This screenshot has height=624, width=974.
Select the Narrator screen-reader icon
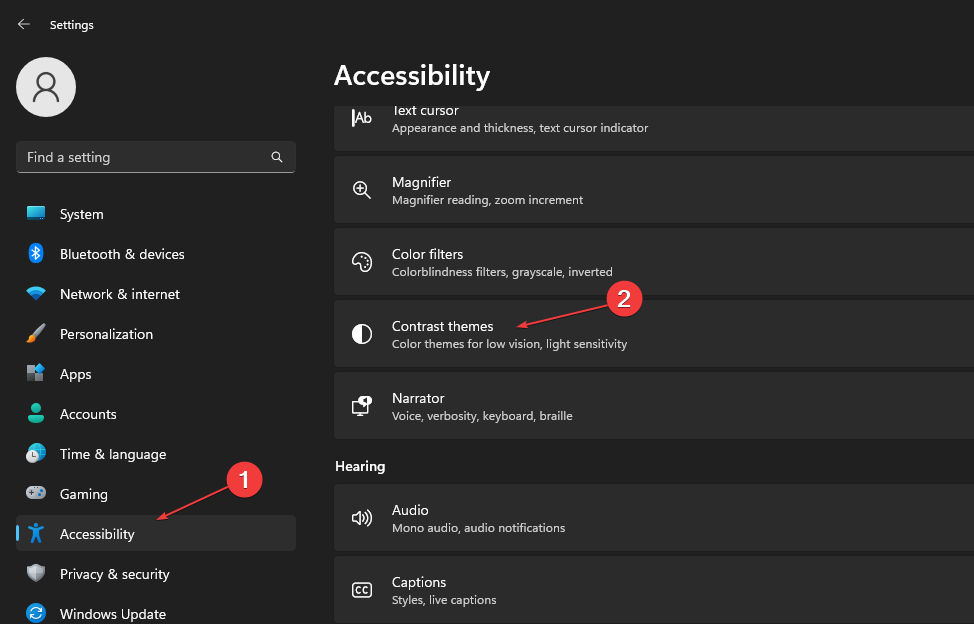[361, 405]
